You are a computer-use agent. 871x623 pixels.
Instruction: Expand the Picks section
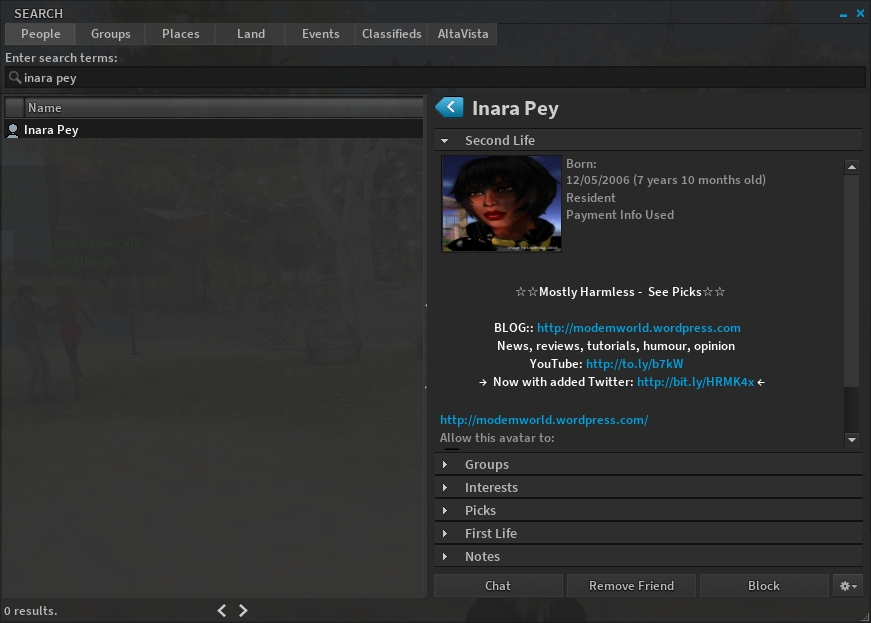(x=480, y=510)
